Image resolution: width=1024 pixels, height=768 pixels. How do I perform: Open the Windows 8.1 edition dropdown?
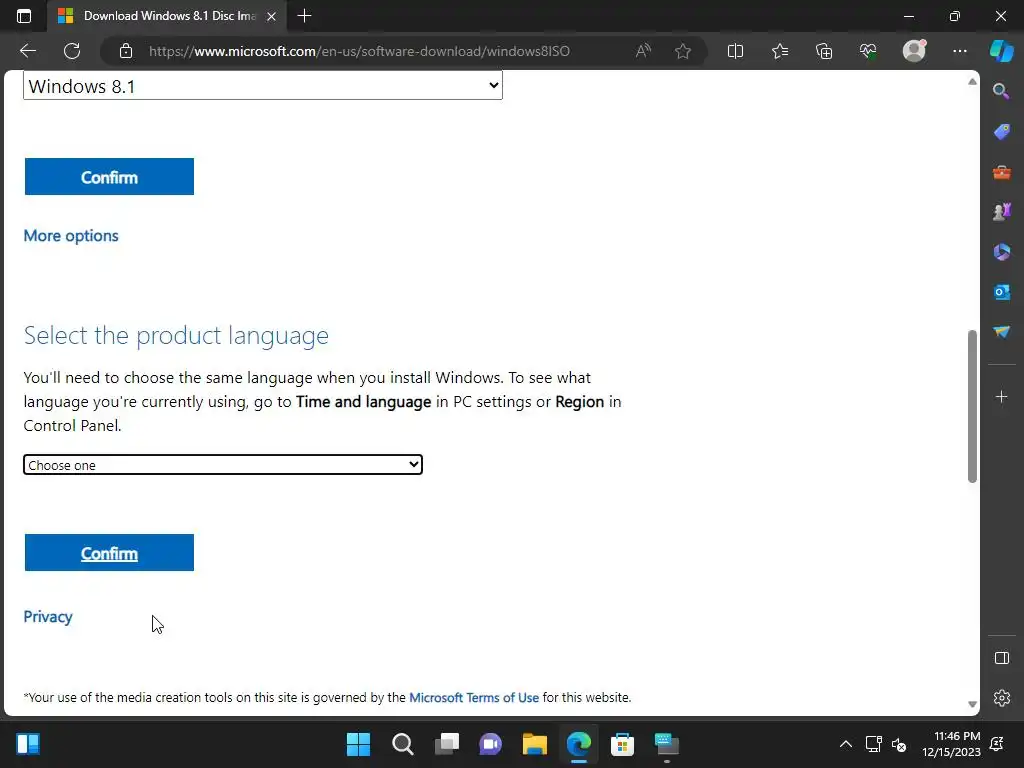point(263,86)
